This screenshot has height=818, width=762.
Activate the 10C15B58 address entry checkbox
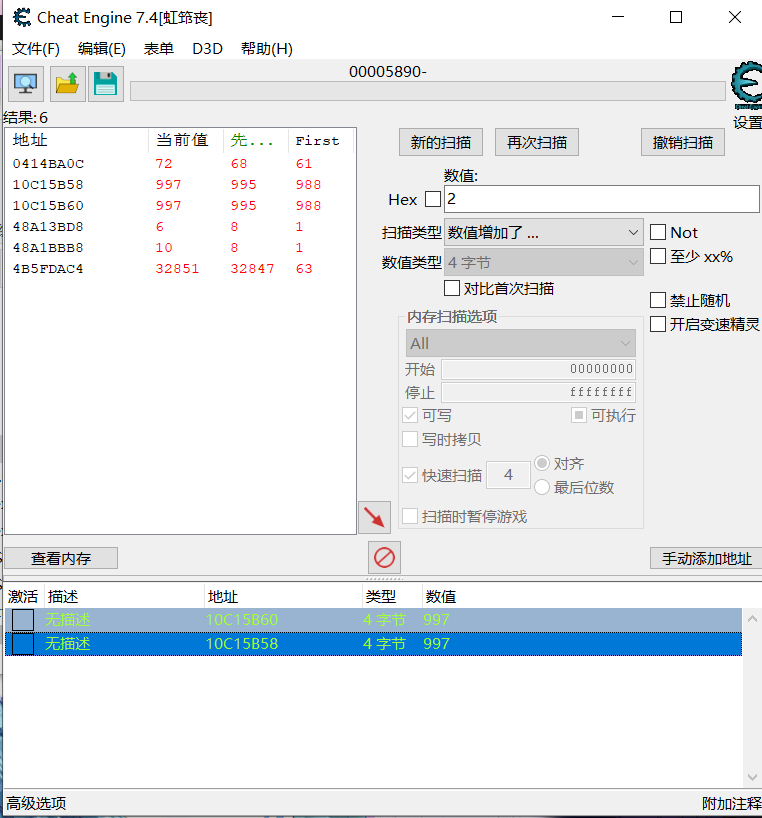click(23, 644)
